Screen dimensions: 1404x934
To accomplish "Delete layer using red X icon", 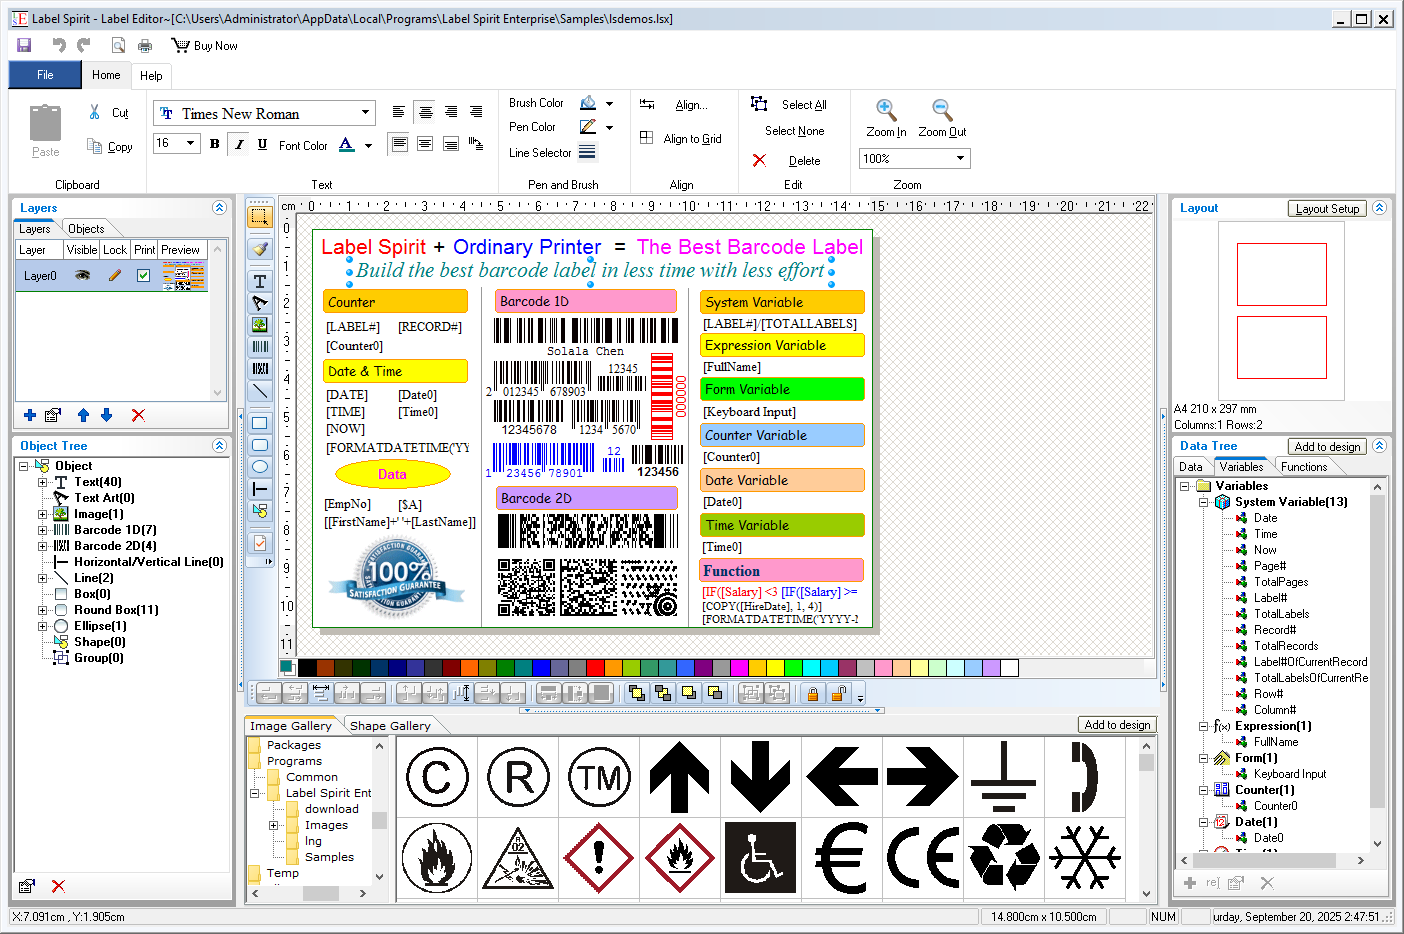I will 138,415.
